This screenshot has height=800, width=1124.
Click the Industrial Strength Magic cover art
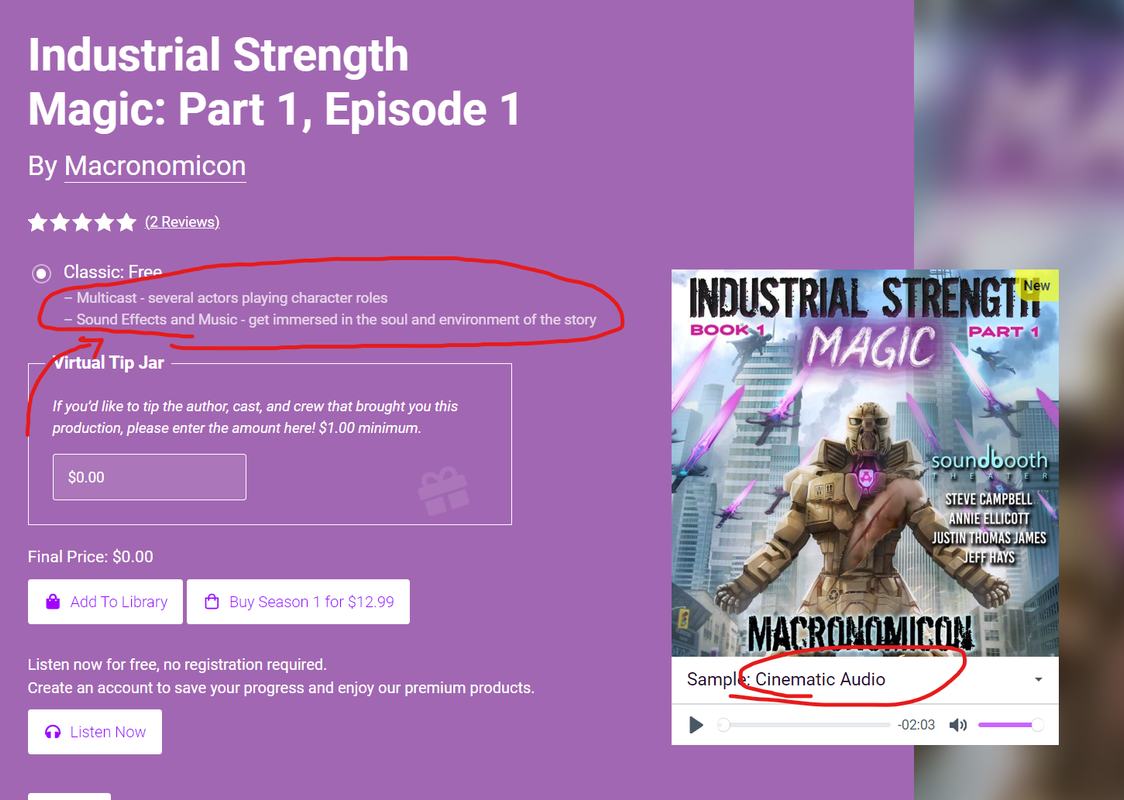[865, 463]
